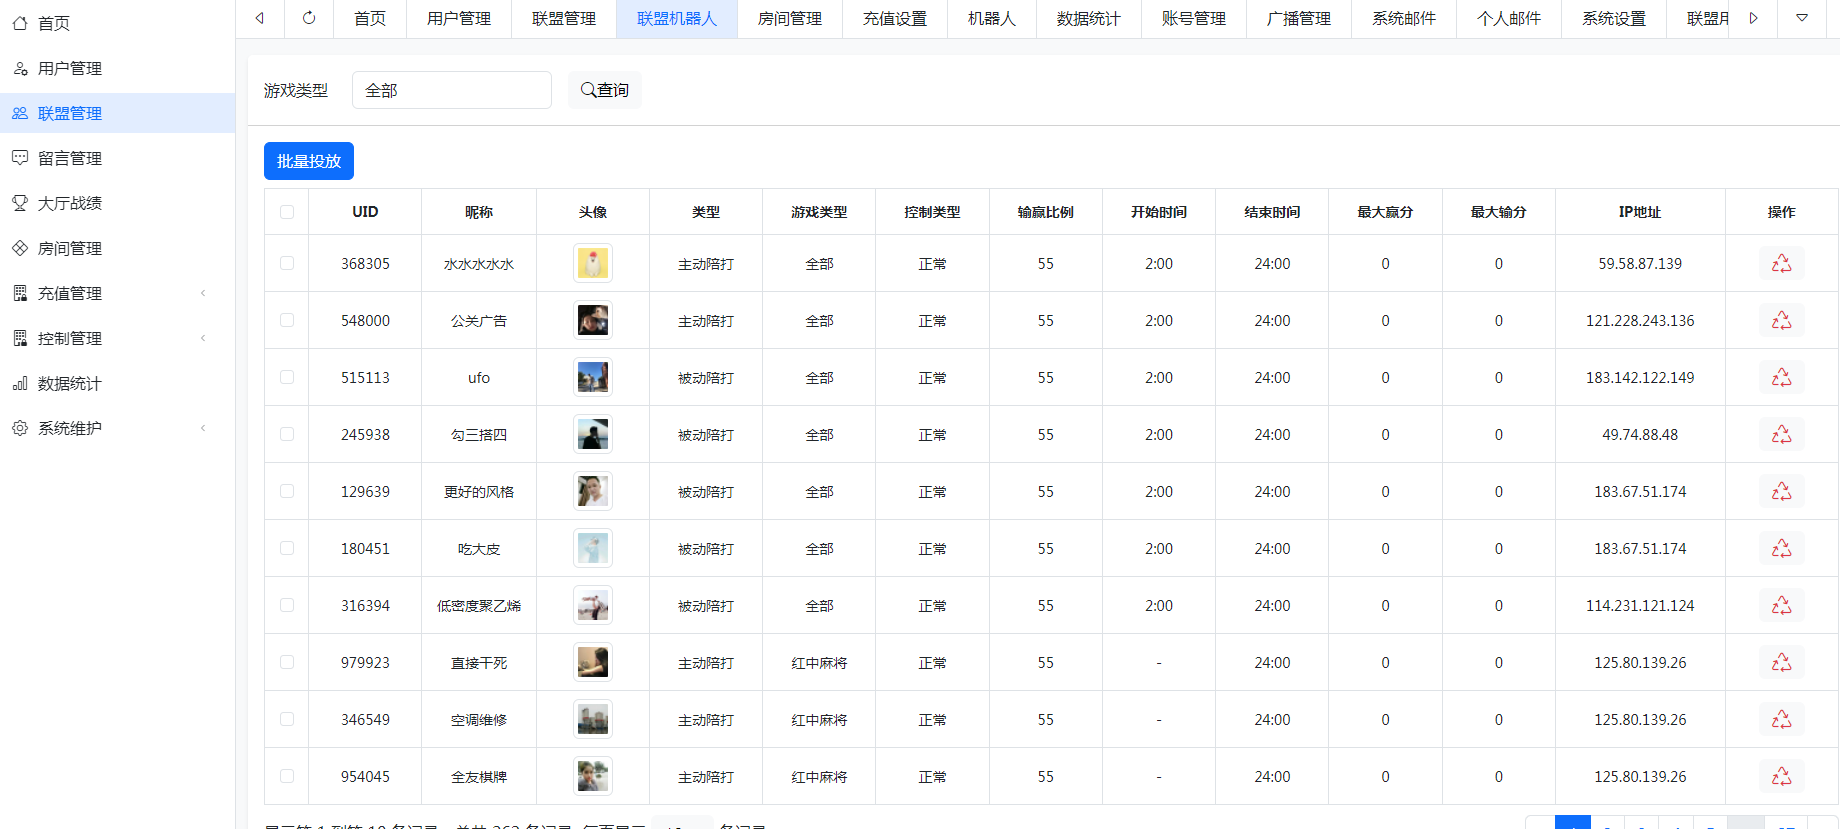1840x829 pixels.
Task: Click the 批量投放 button
Action: click(x=308, y=161)
